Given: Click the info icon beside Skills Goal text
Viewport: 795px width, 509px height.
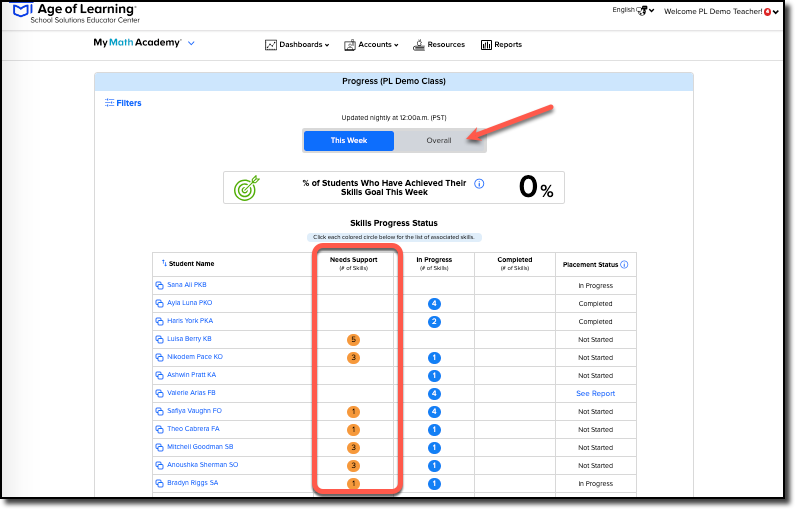Looking at the screenshot, I should click(x=479, y=184).
